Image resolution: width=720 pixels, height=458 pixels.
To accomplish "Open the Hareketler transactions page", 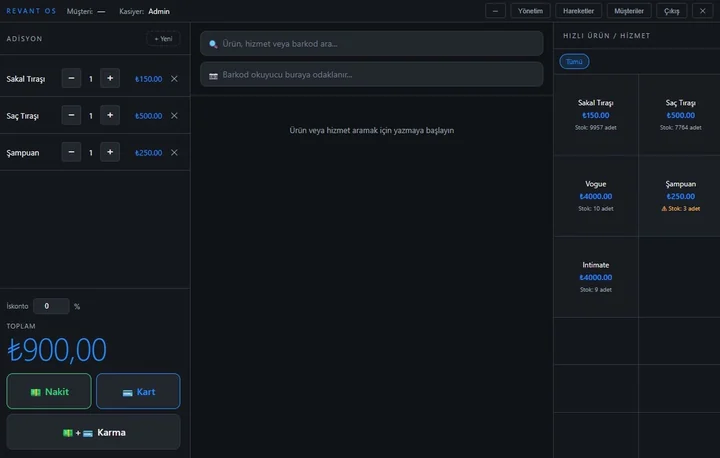I will [579, 11].
